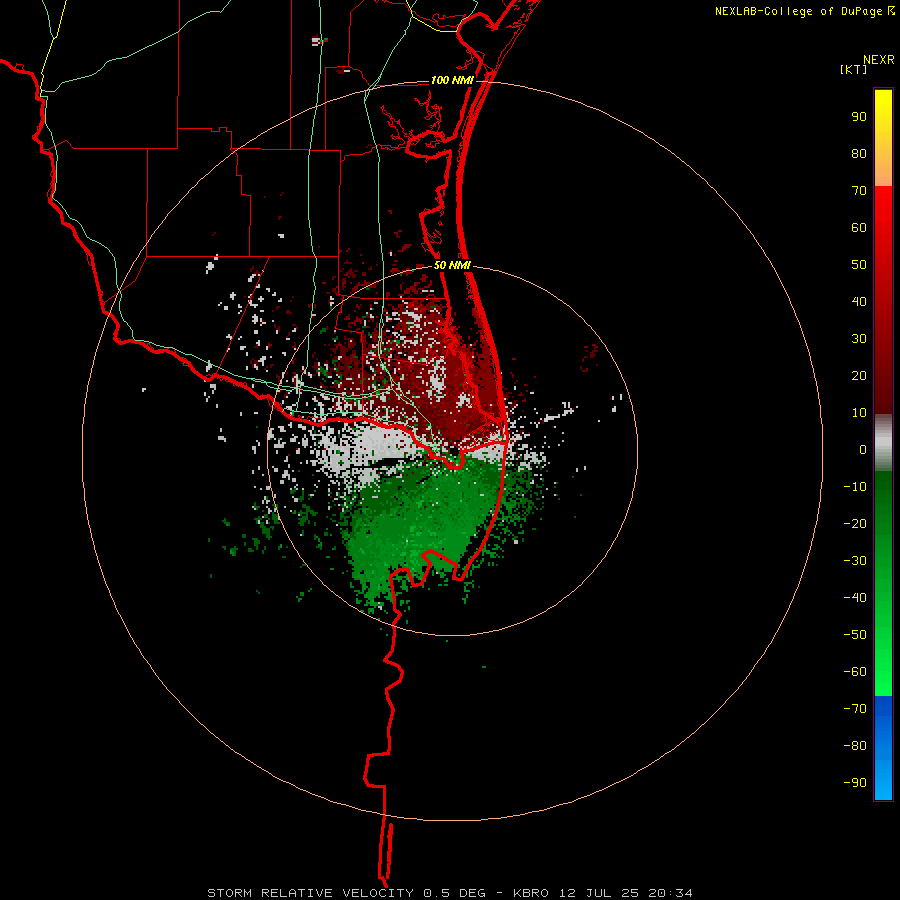Viewport: 900px width, 900px height.
Task: Click the -10 value on the velocity scale
Action: tap(855, 487)
